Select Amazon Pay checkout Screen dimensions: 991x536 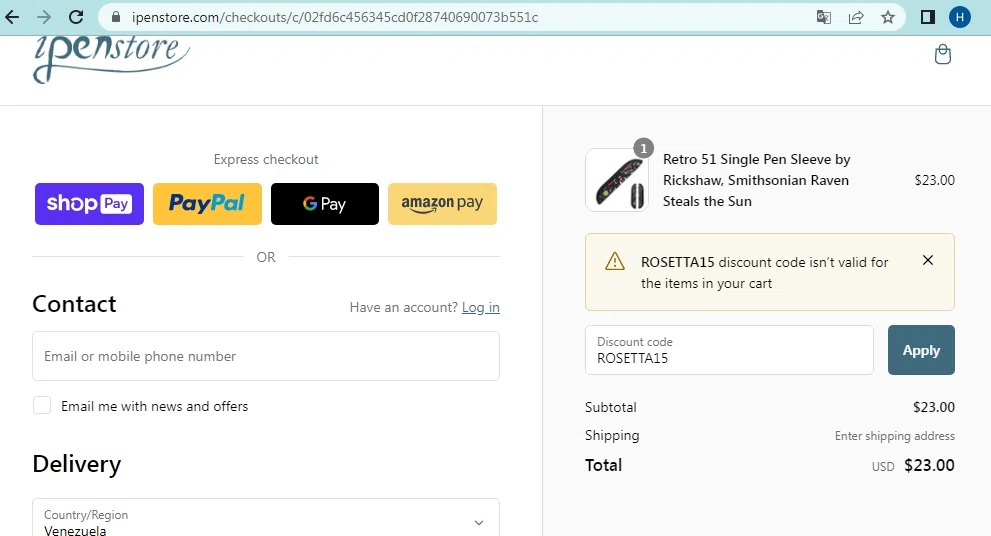[442, 204]
